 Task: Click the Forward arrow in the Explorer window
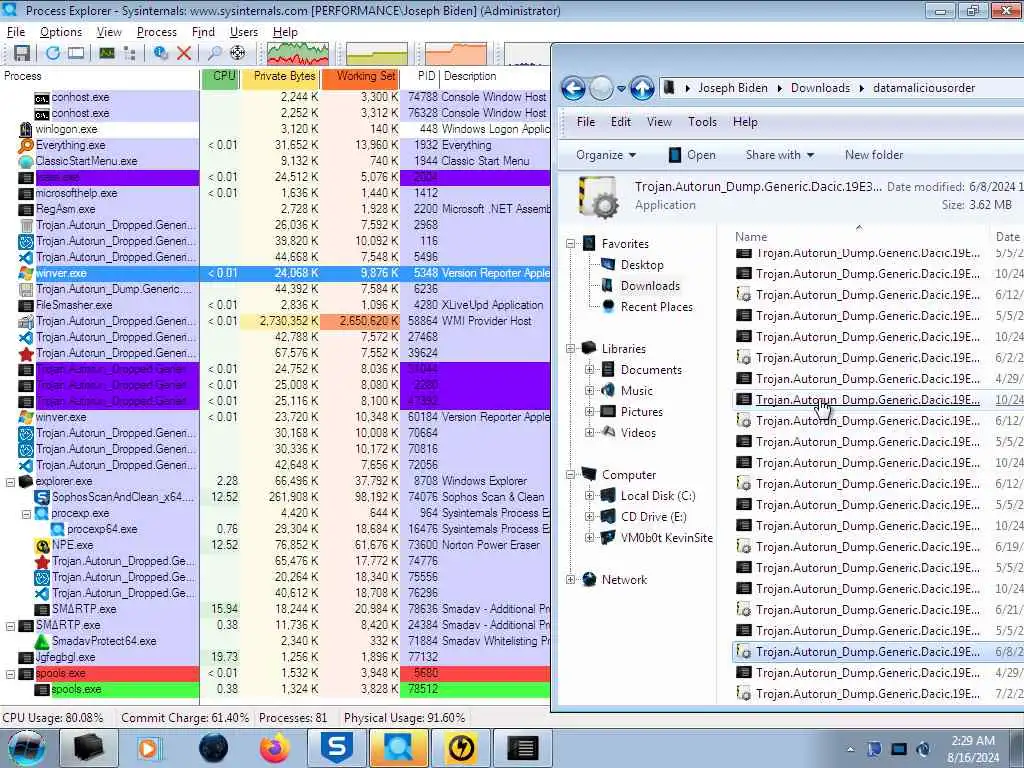pyautogui.click(x=601, y=88)
